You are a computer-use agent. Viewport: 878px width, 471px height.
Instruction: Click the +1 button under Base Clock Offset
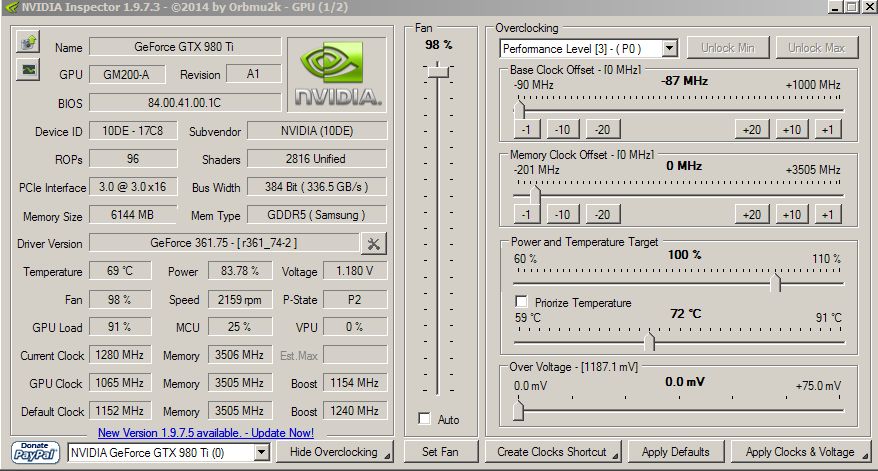click(x=828, y=130)
